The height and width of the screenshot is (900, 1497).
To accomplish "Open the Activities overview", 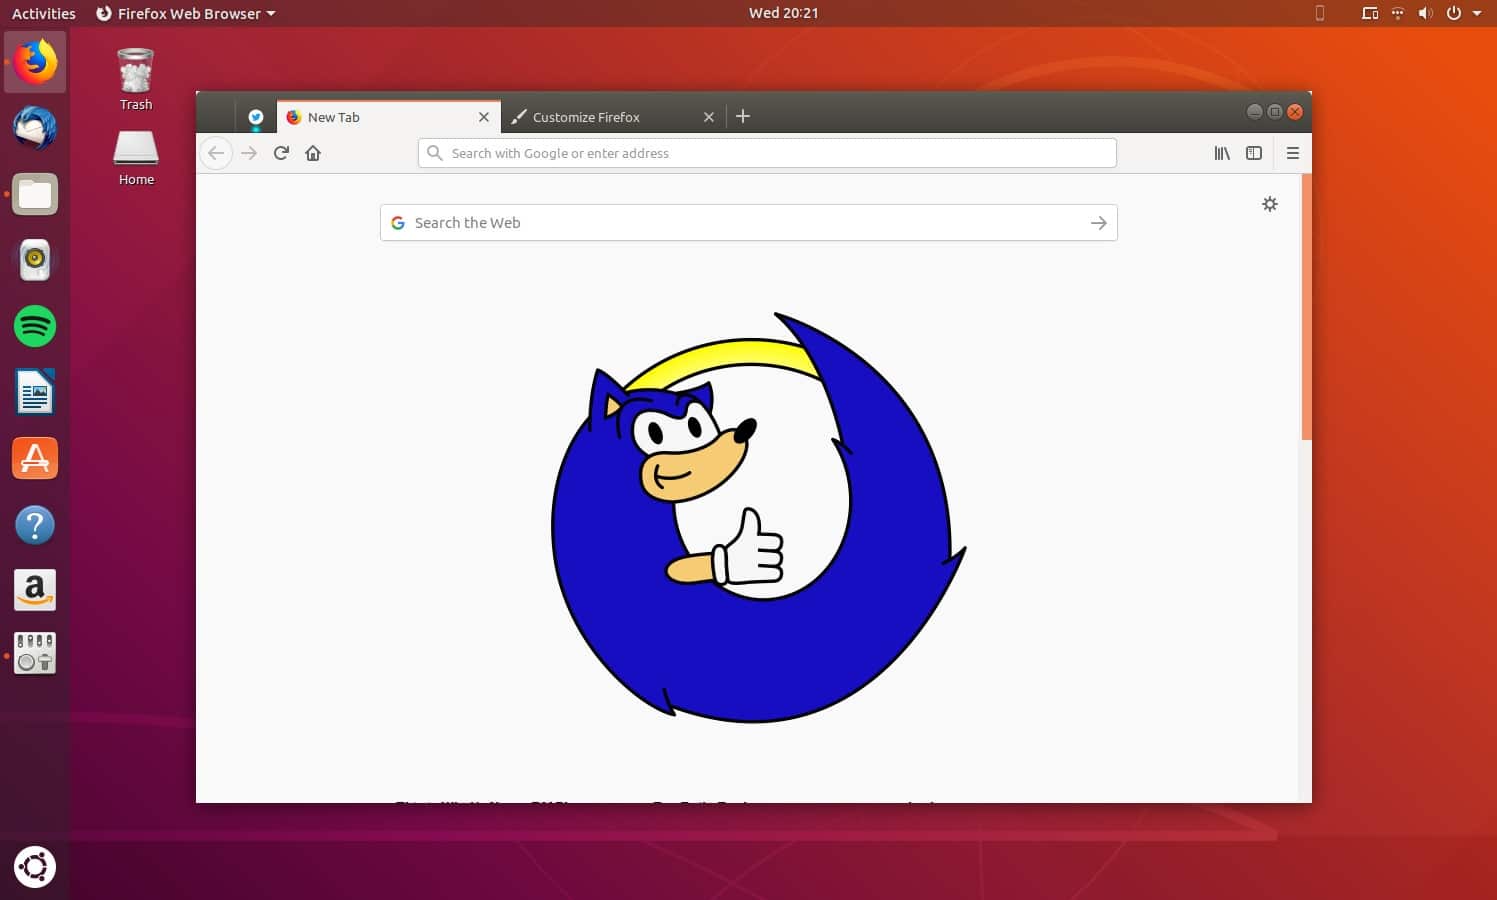I will (43, 13).
